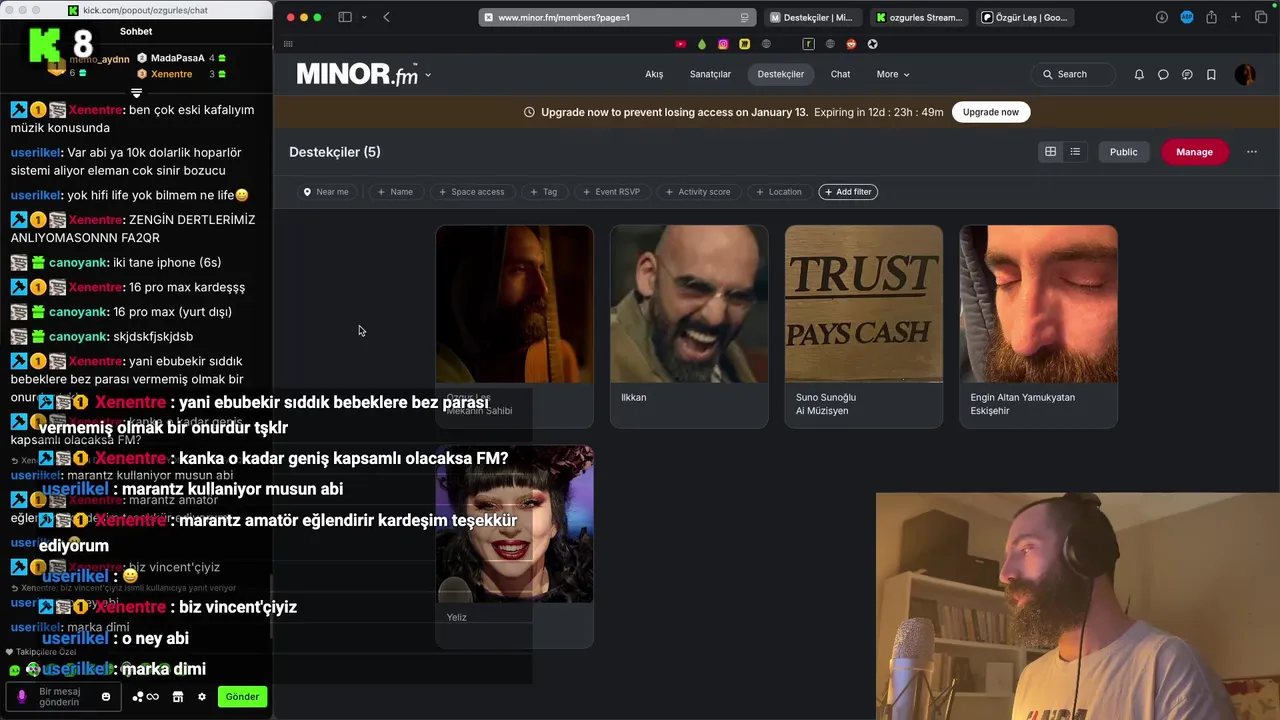The height and width of the screenshot is (720, 1280).
Task: Open the messages icon left of bookmark
Action: click(1187, 74)
